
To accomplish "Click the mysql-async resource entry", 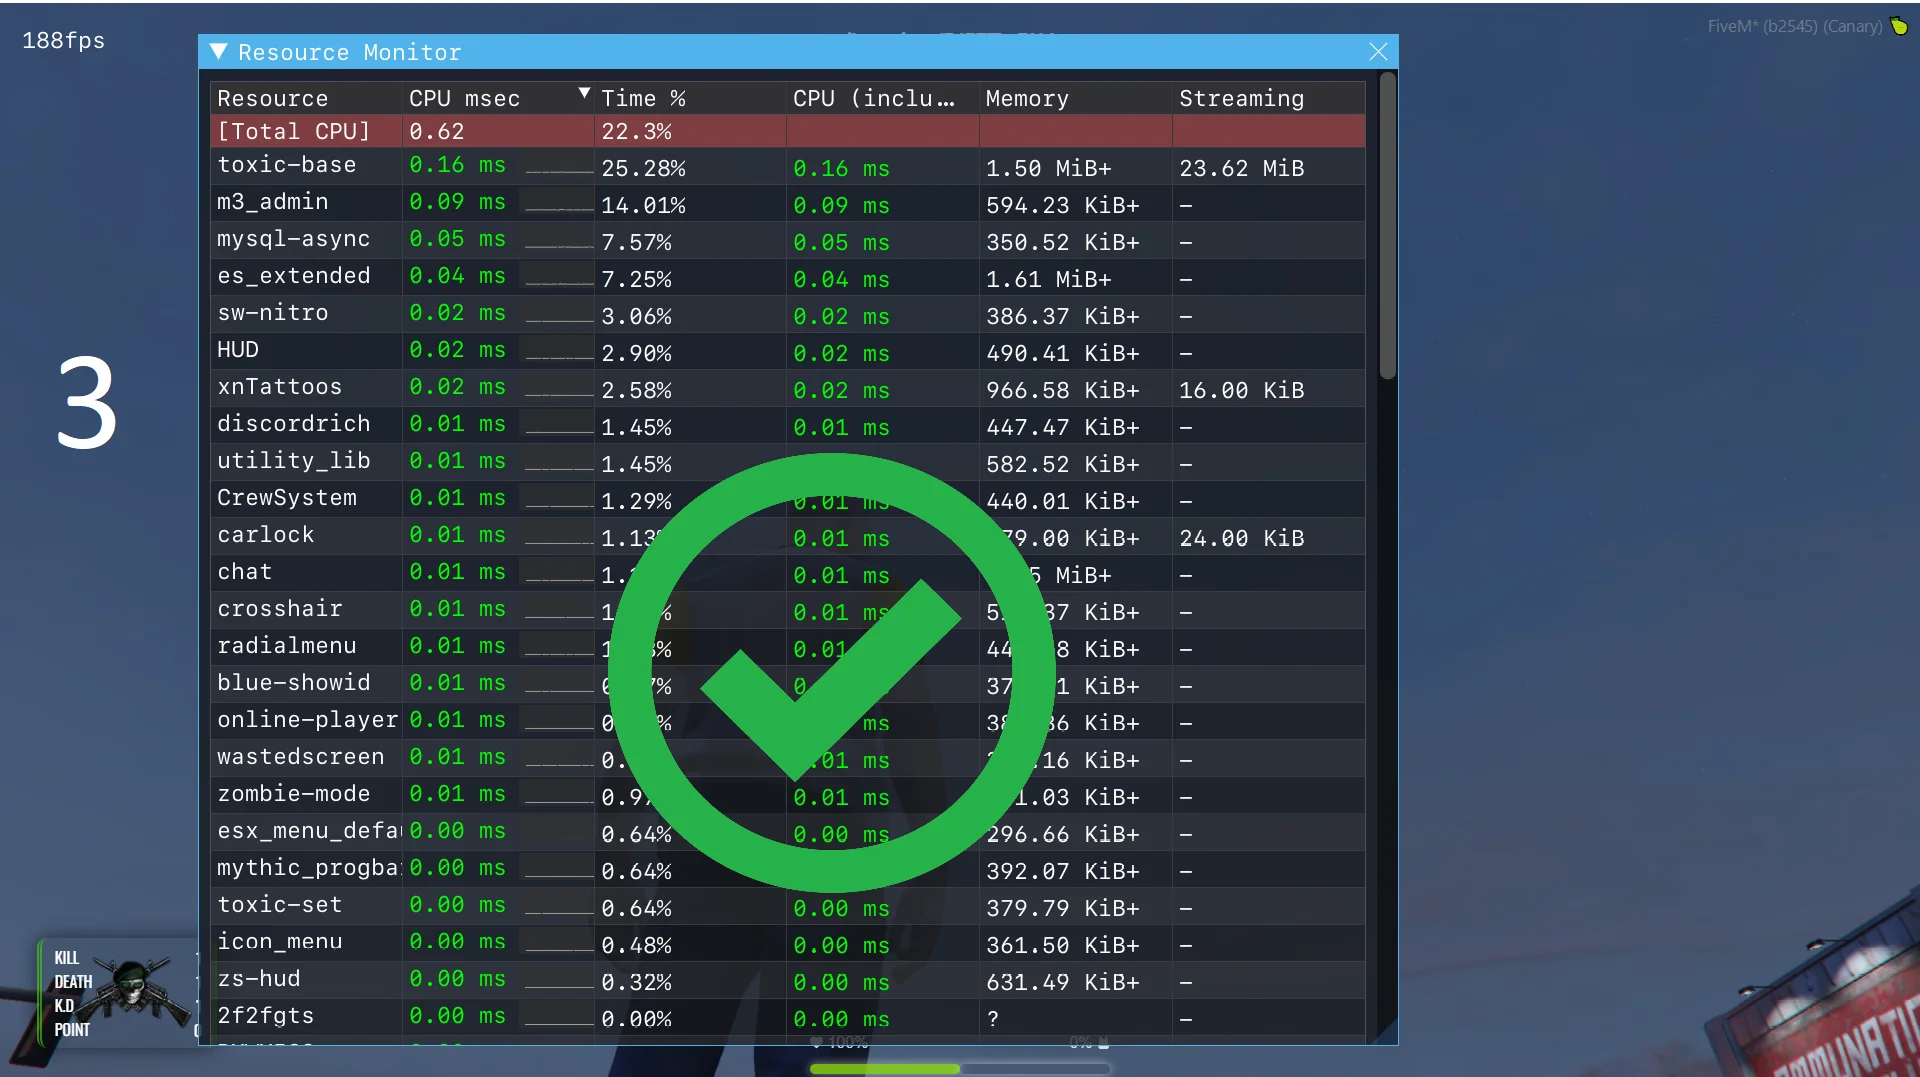I will pyautogui.click(x=294, y=239).
